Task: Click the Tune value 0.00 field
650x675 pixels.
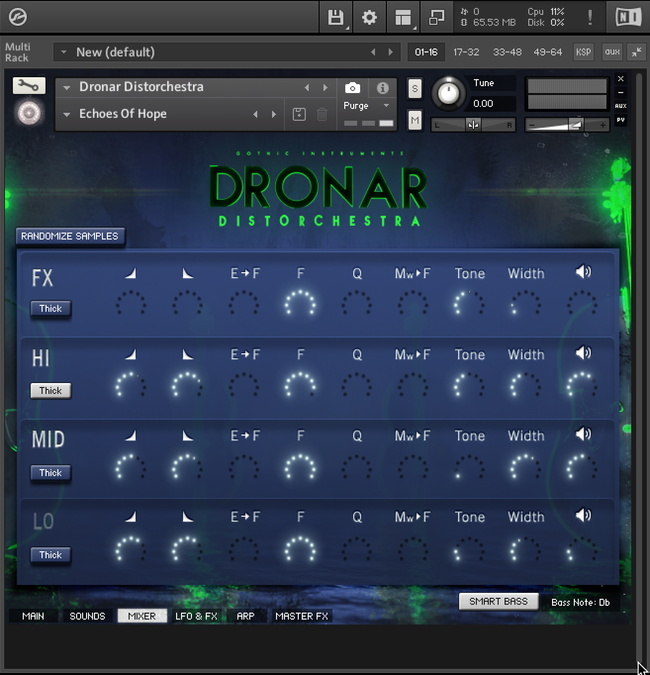Action: coord(493,103)
